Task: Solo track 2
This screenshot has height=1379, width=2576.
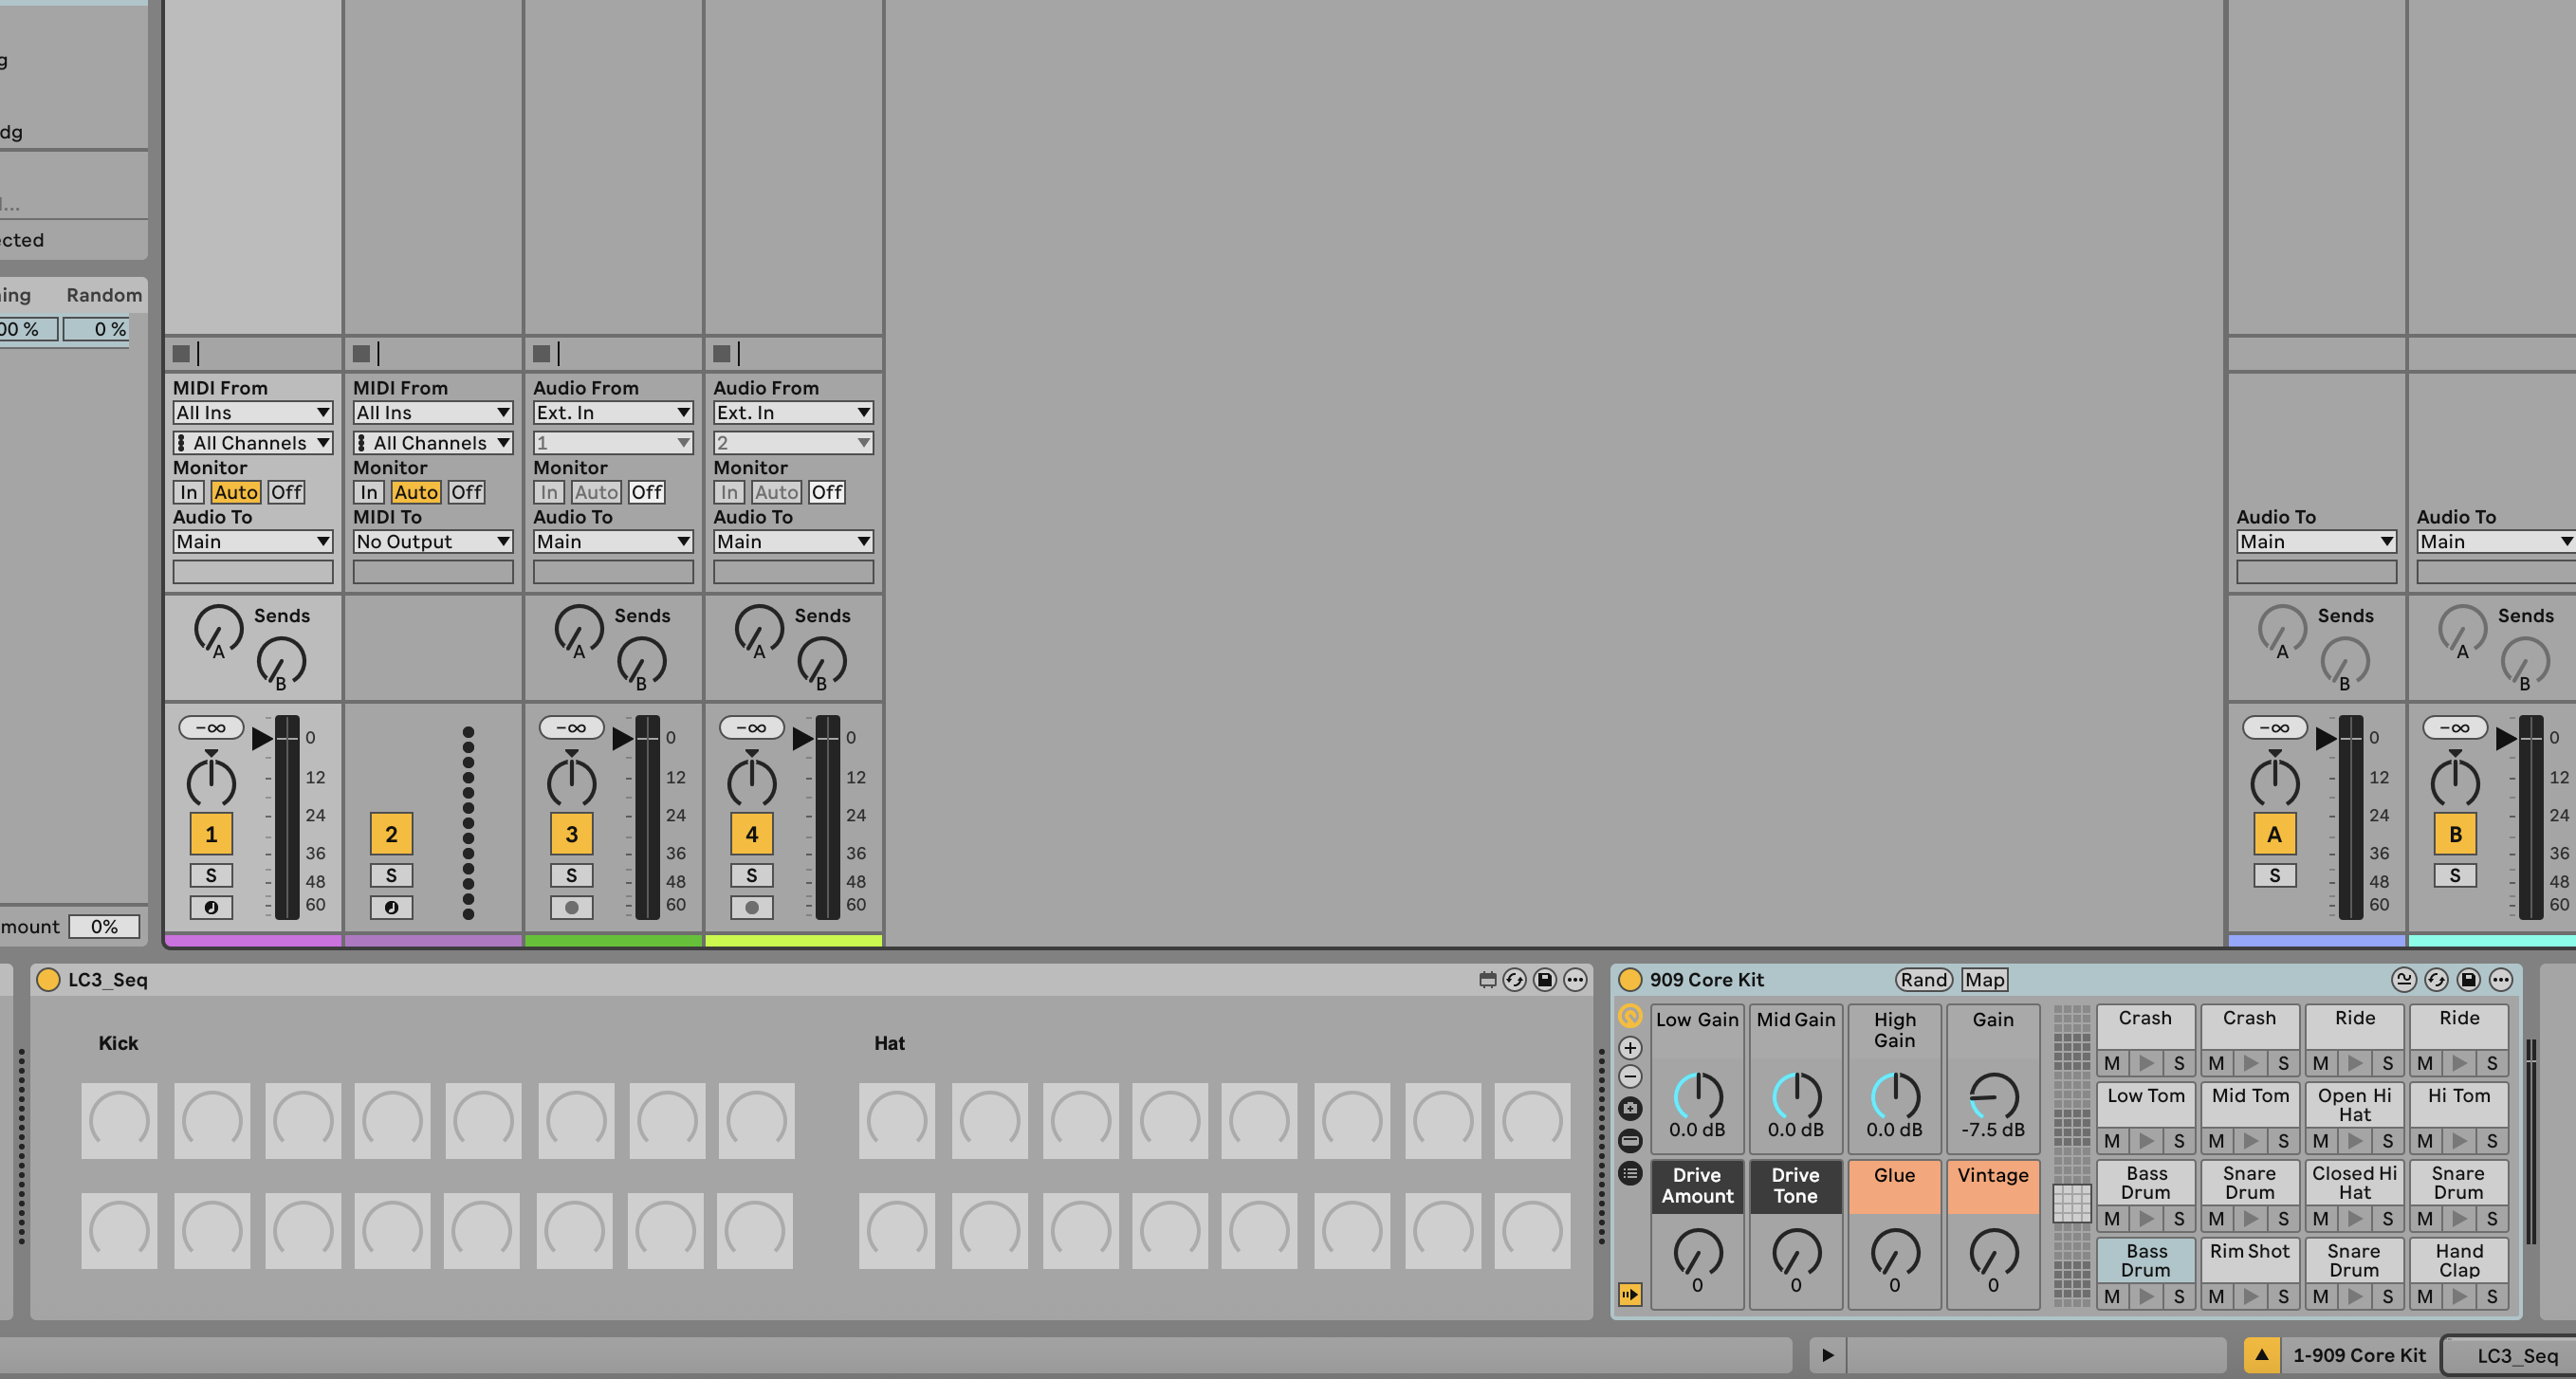Action: point(391,875)
